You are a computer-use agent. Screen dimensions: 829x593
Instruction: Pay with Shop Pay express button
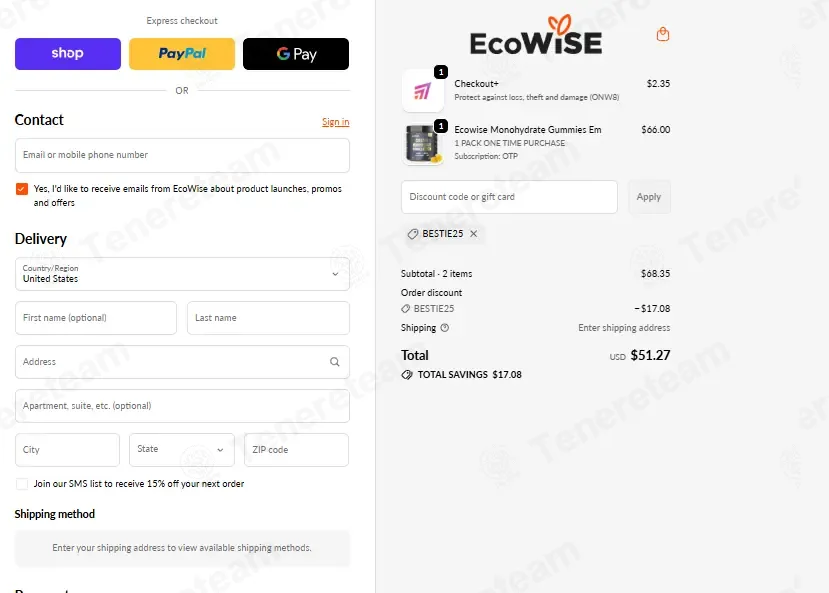pos(68,53)
